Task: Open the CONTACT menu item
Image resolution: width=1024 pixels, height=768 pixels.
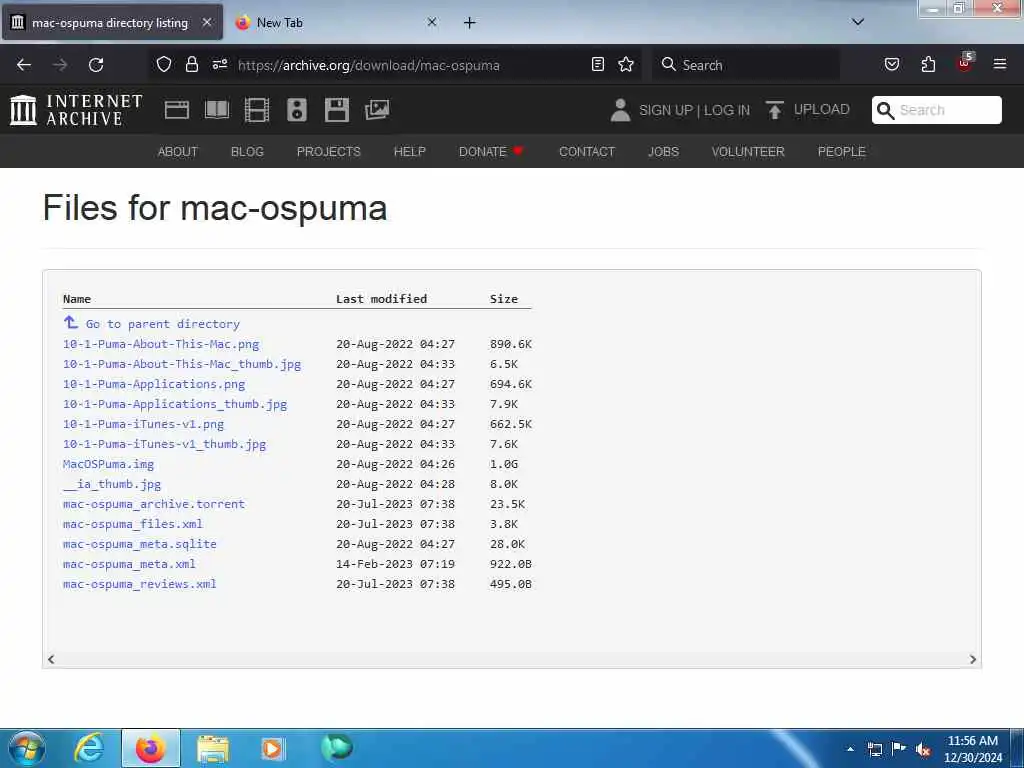Action: 587,152
